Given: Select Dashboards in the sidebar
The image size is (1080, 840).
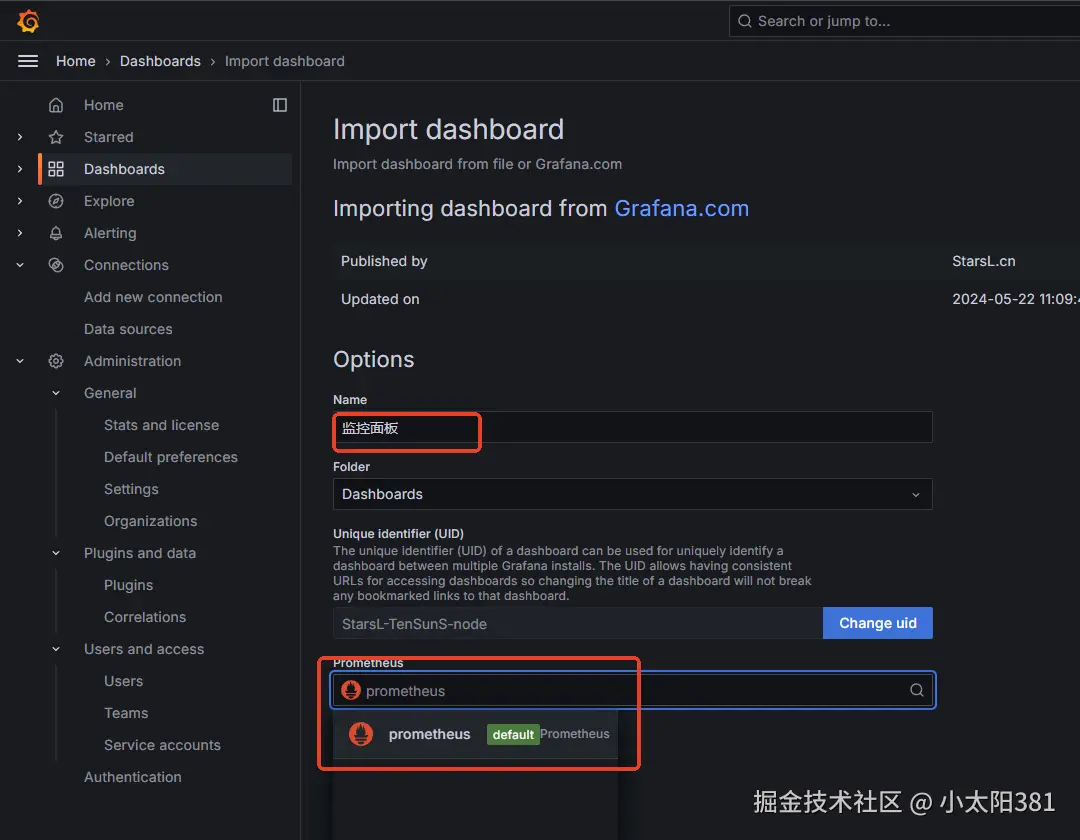Looking at the screenshot, I should click(124, 169).
